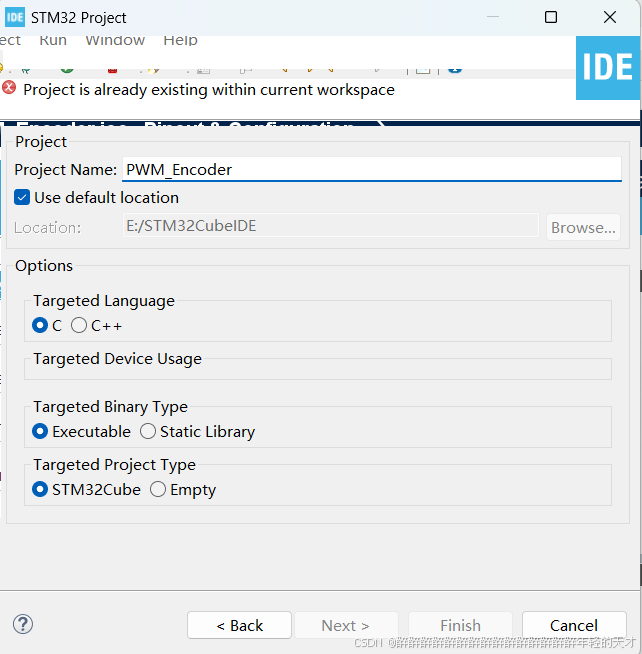Image resolution: width=642 pixels, height=654 pixels.
Task: Close the STM32 Project window
Action: tap(610, 17)
